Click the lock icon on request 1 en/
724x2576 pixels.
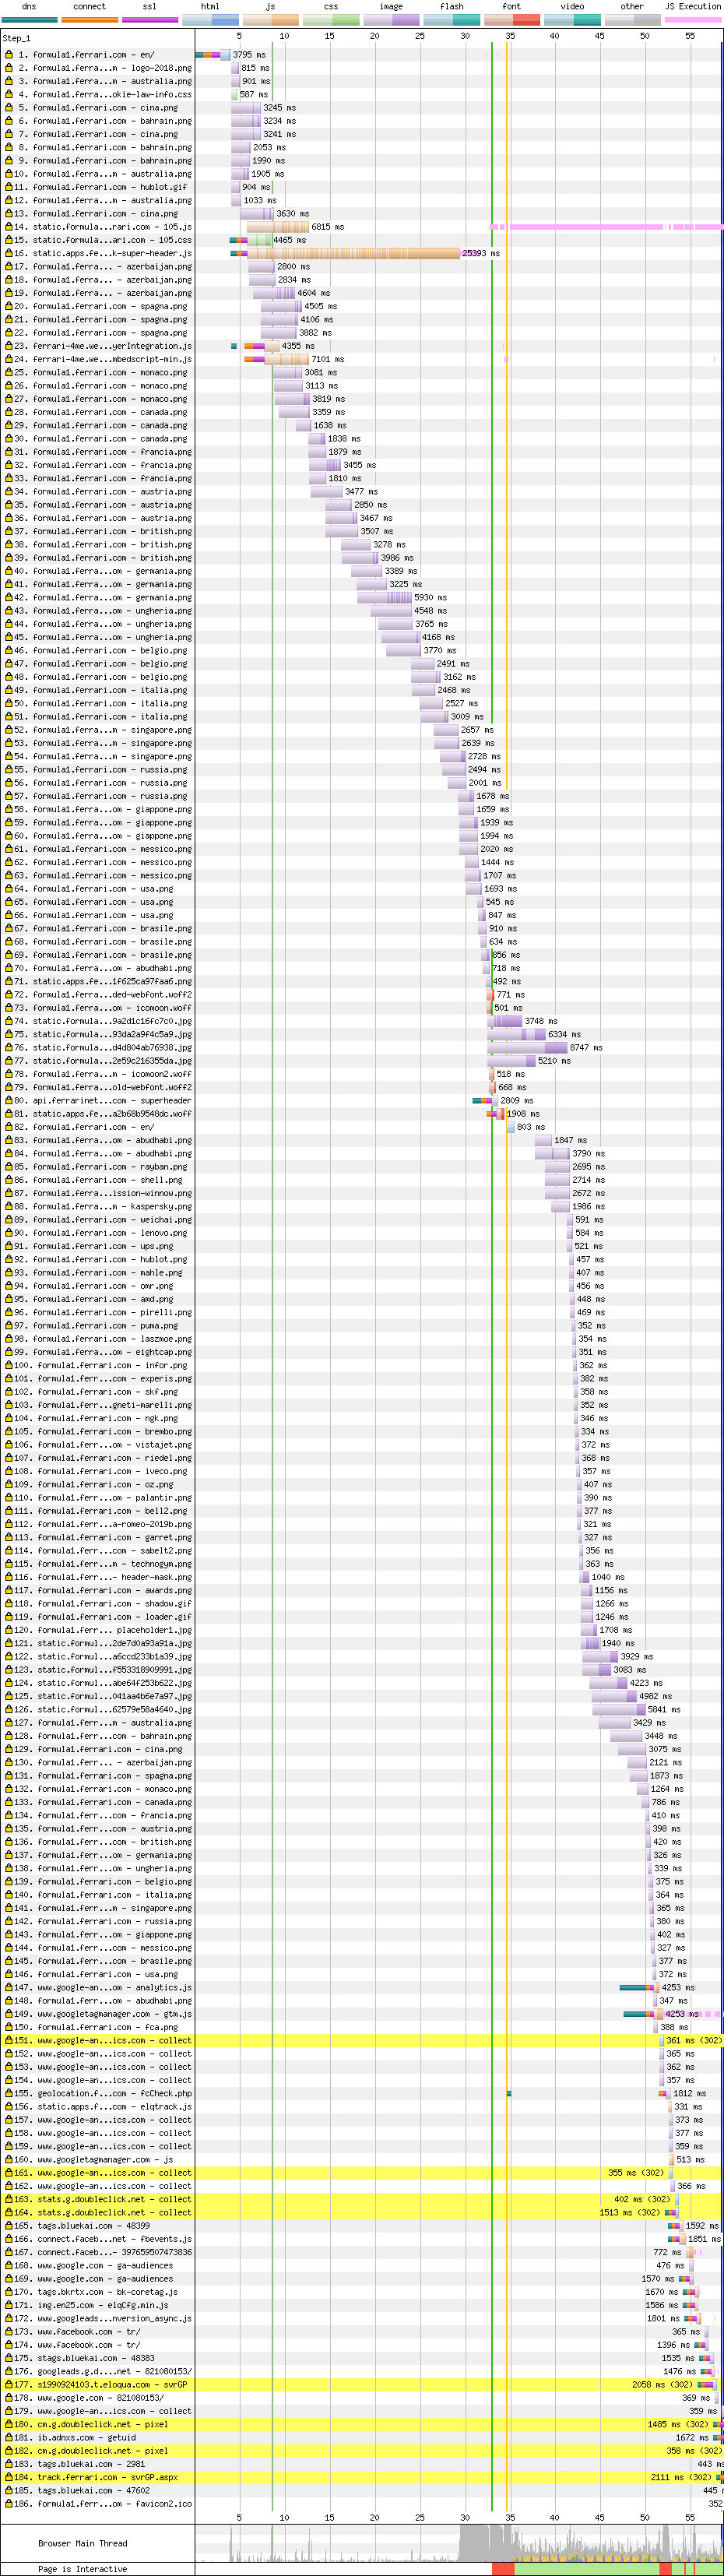click(9, 55)
